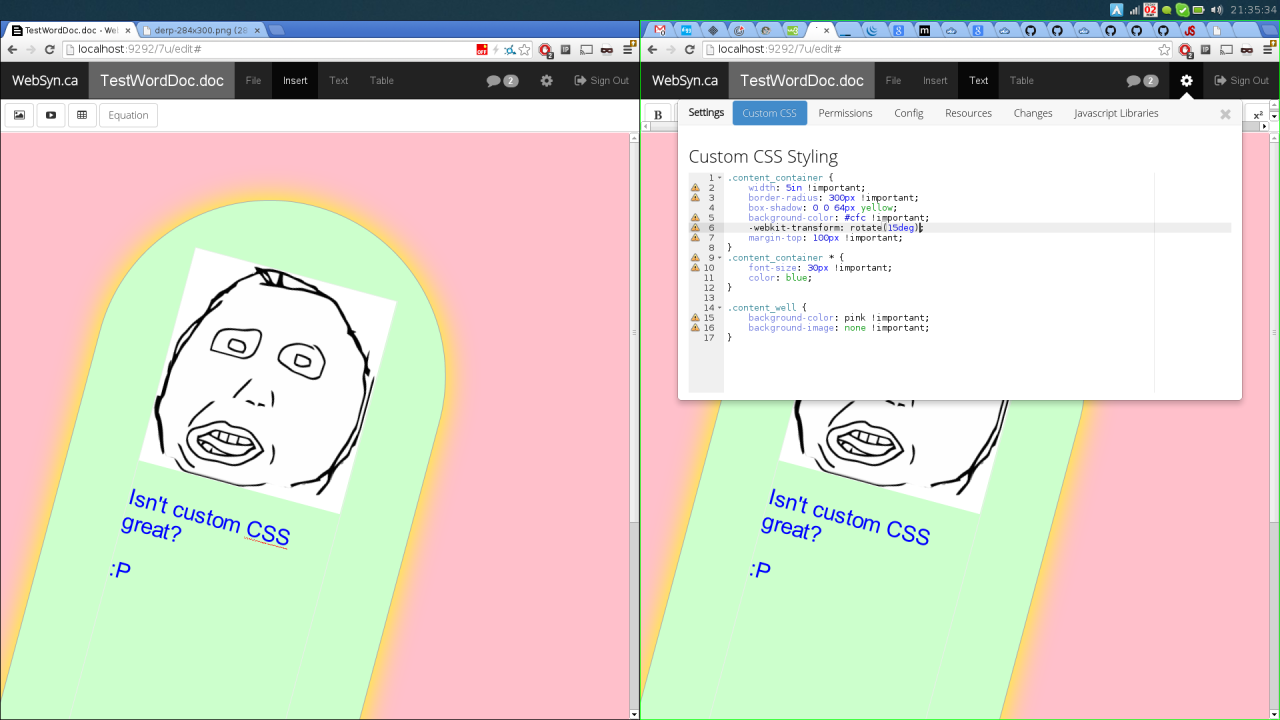Sign Out from the right window
The width and height of the screenshot is (1280, 720).
tap(1242, 81)
